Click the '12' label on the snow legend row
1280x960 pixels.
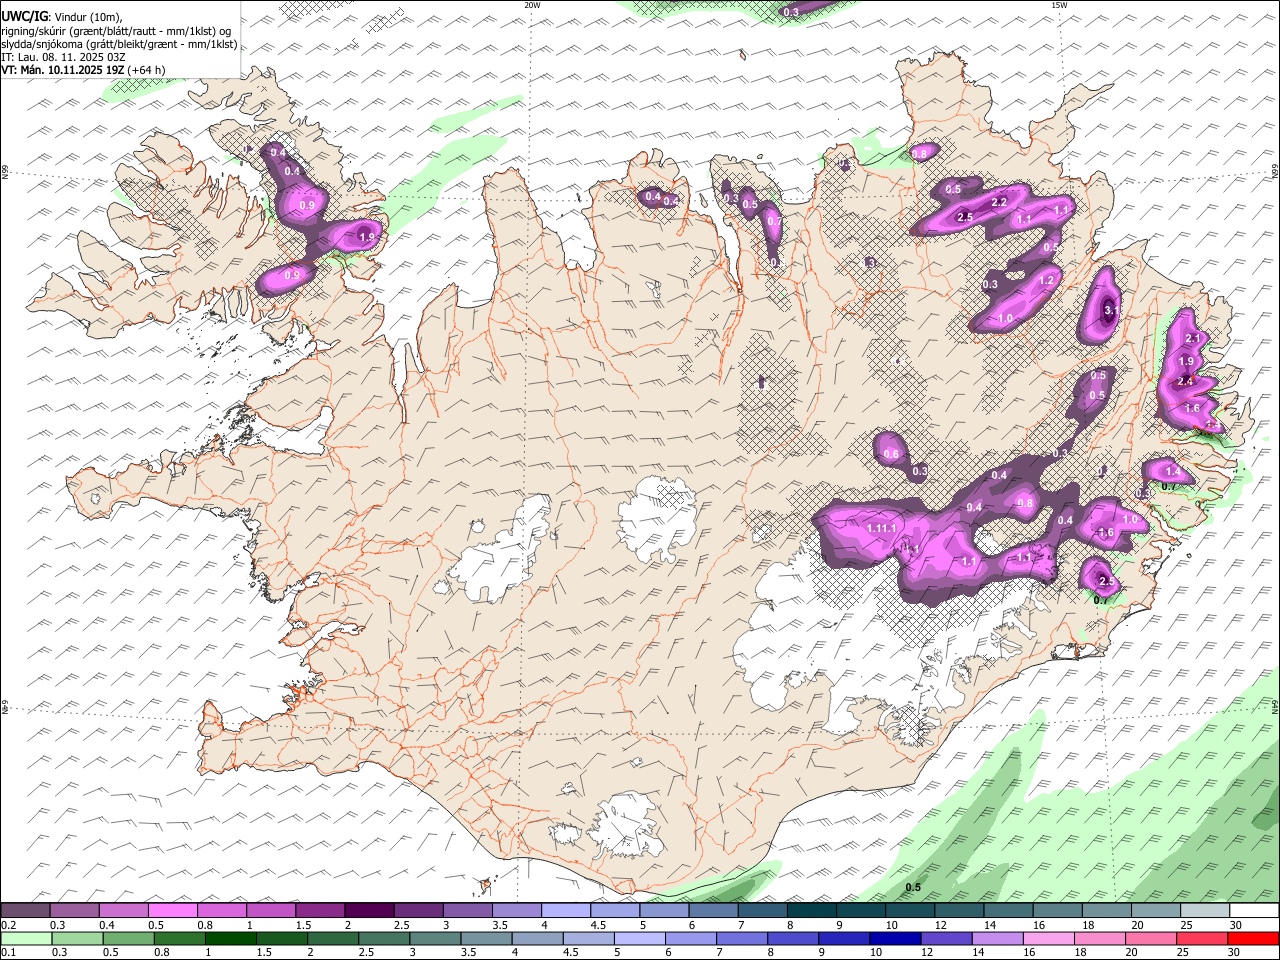[x=941, y=925]
